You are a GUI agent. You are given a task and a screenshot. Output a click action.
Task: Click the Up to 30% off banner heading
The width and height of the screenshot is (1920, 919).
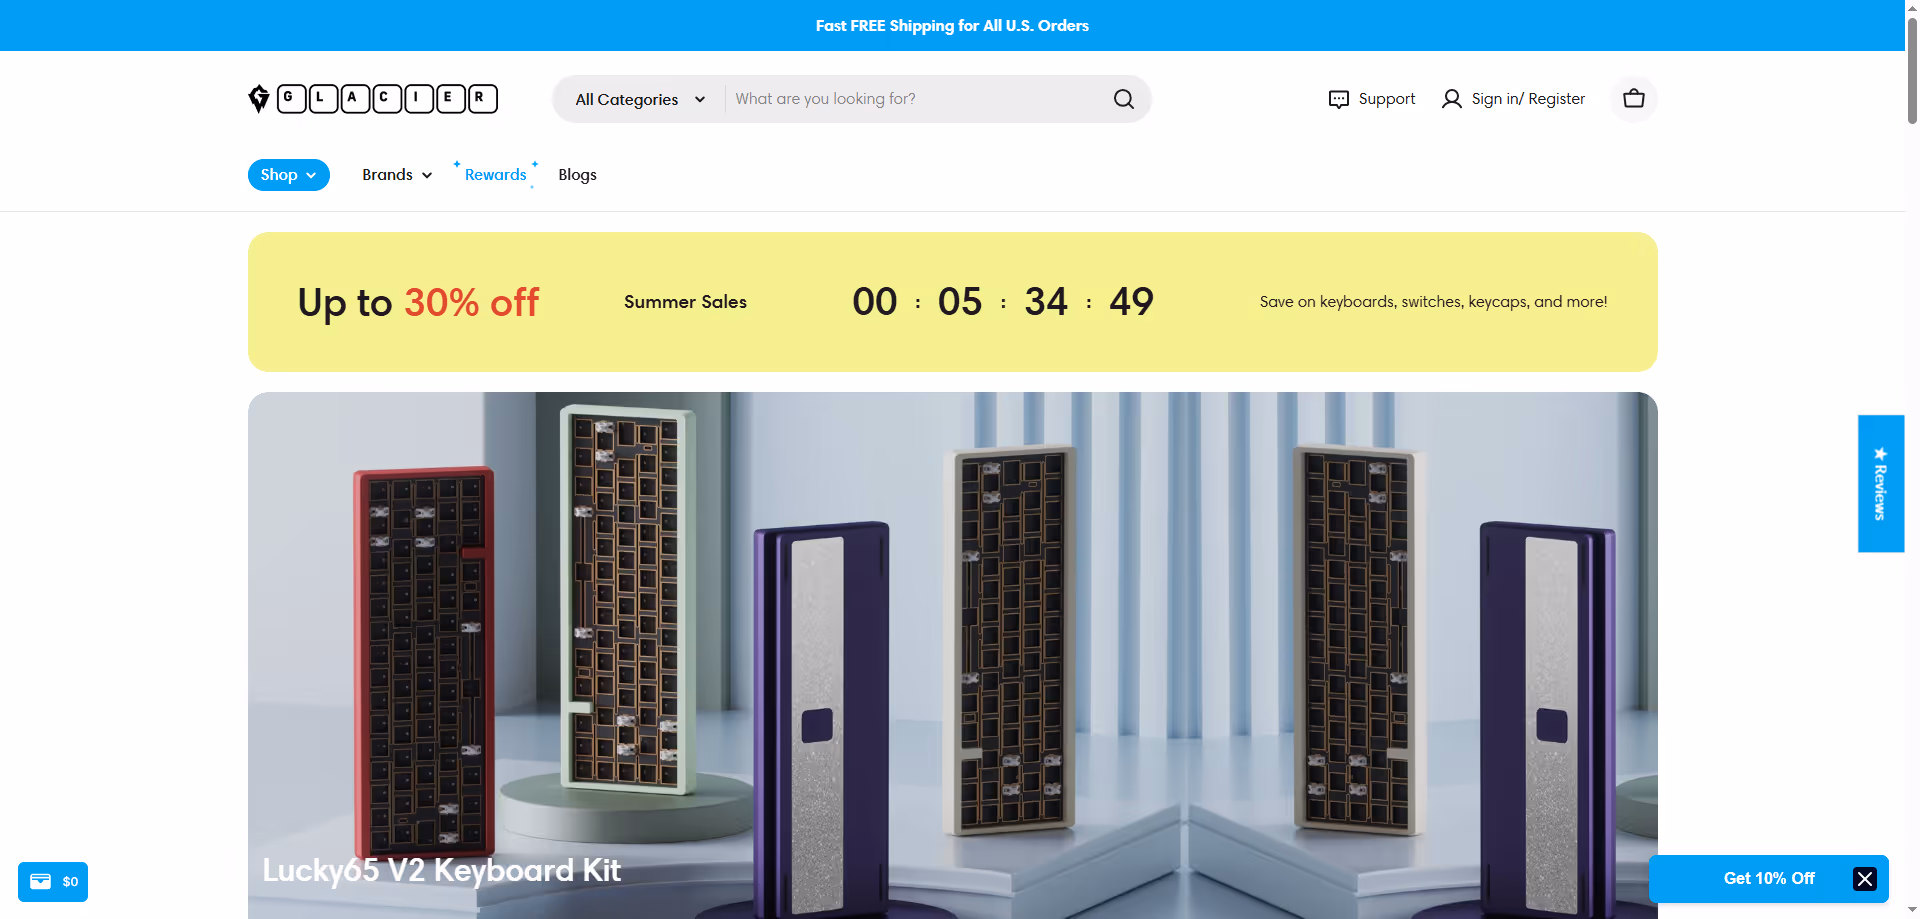[418, 302]
